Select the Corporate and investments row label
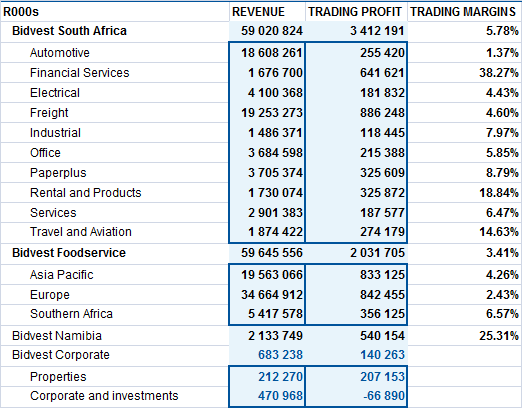 point(104,396)
